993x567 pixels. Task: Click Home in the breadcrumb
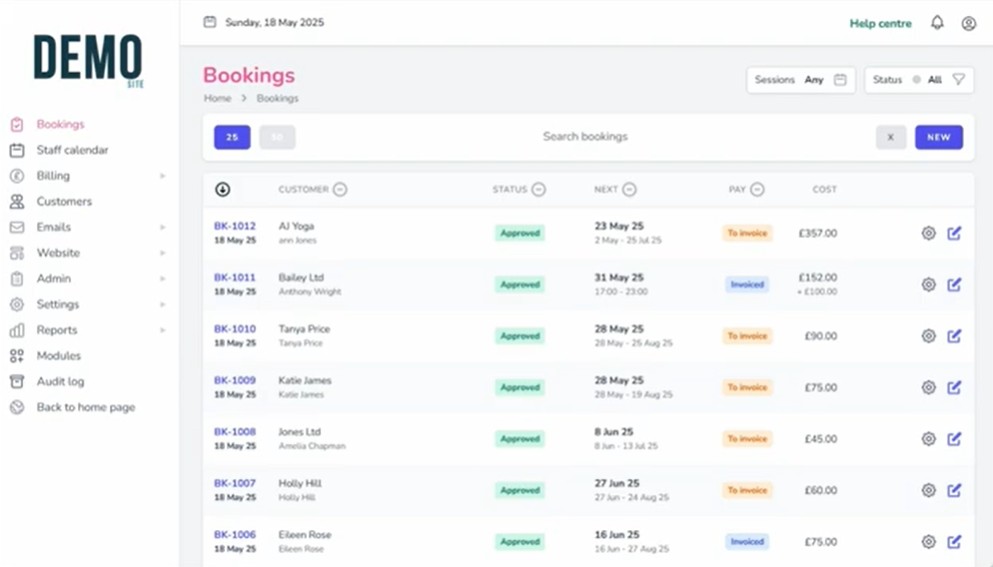[x=217, y=98]
